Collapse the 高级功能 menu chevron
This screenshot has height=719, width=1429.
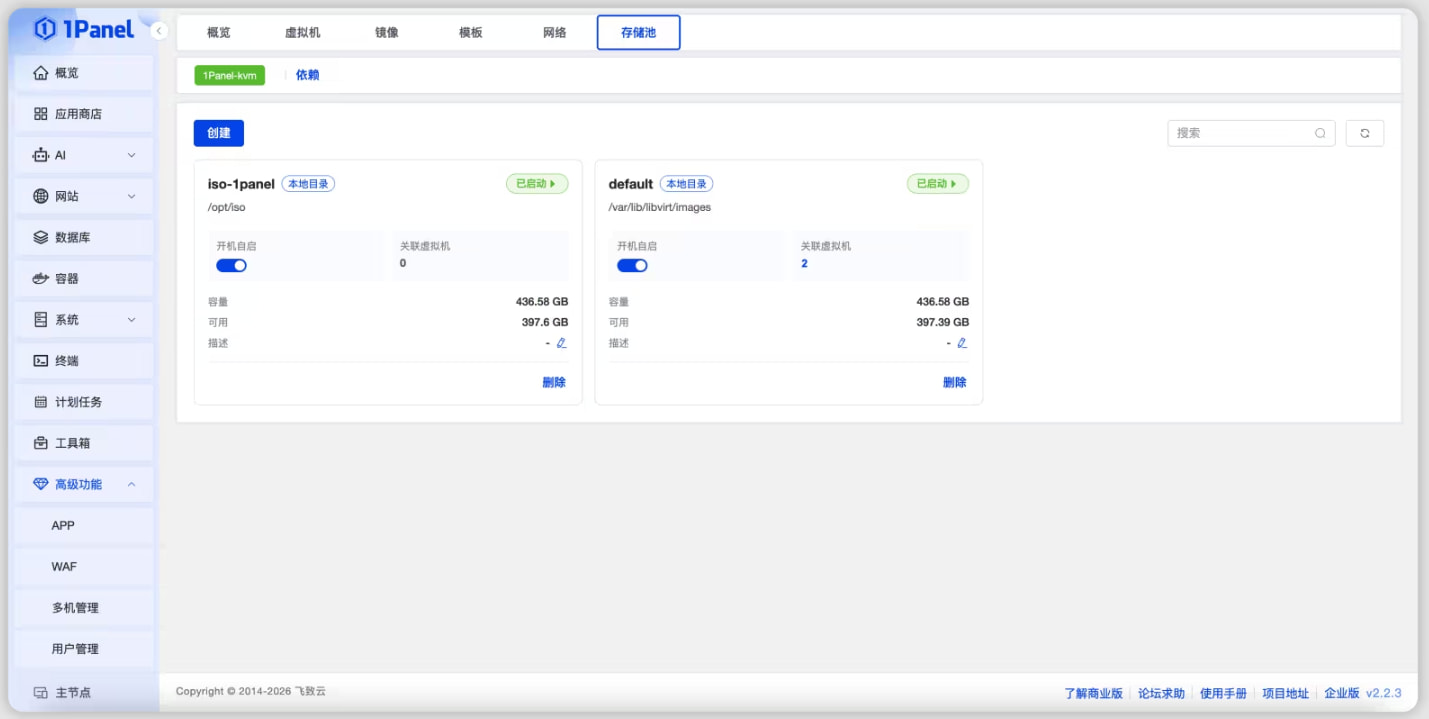coord(132,484)
